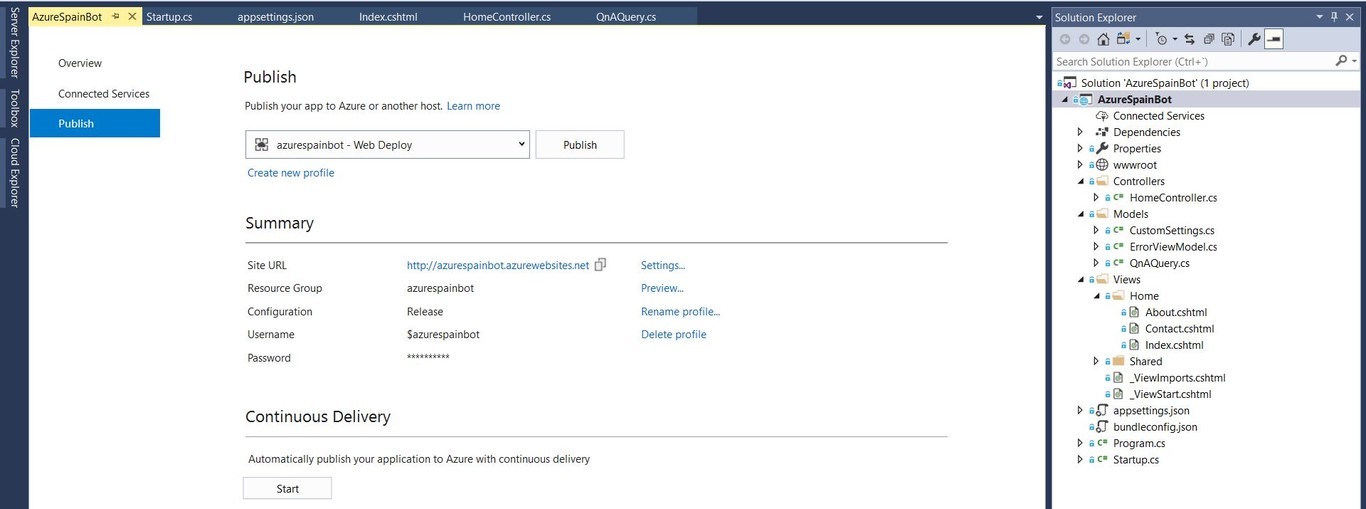The width and height of the screenshot is (1366, 509).
Task: Open the publish profile dropdown
Action: tap(521, 144)
